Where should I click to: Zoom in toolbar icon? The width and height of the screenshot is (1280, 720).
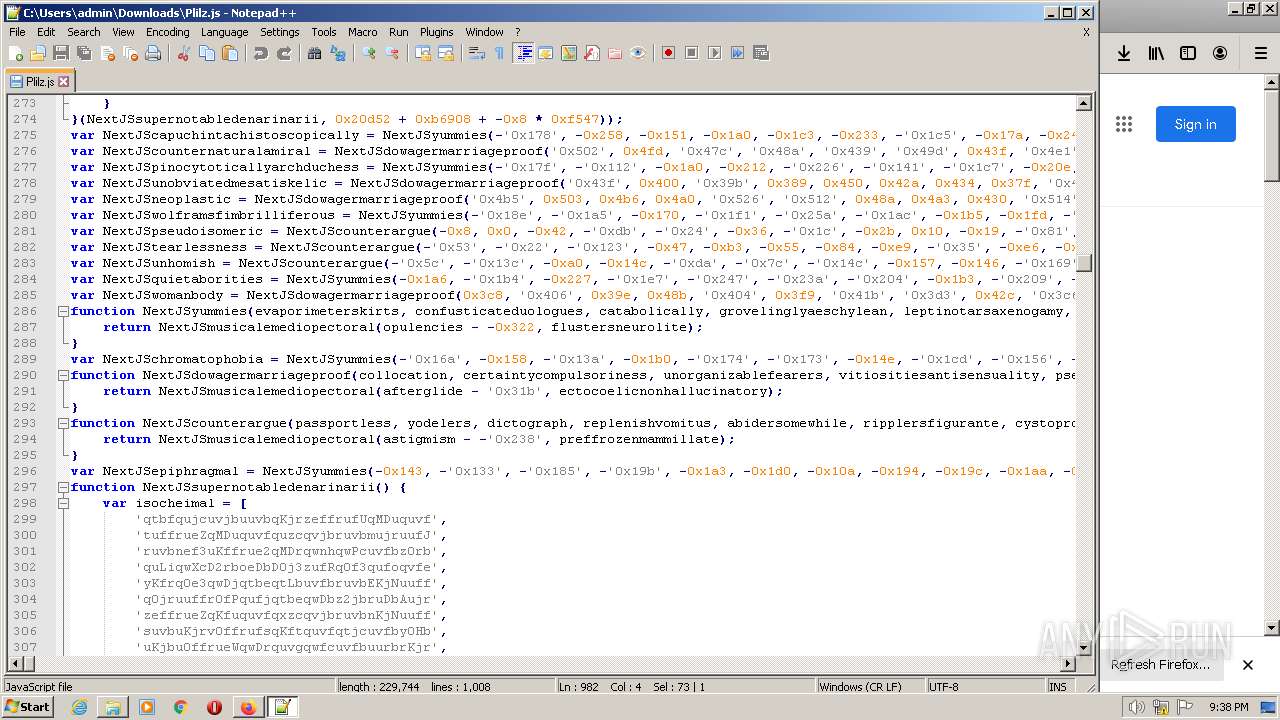pyautogui.click(x=368, y=53)
